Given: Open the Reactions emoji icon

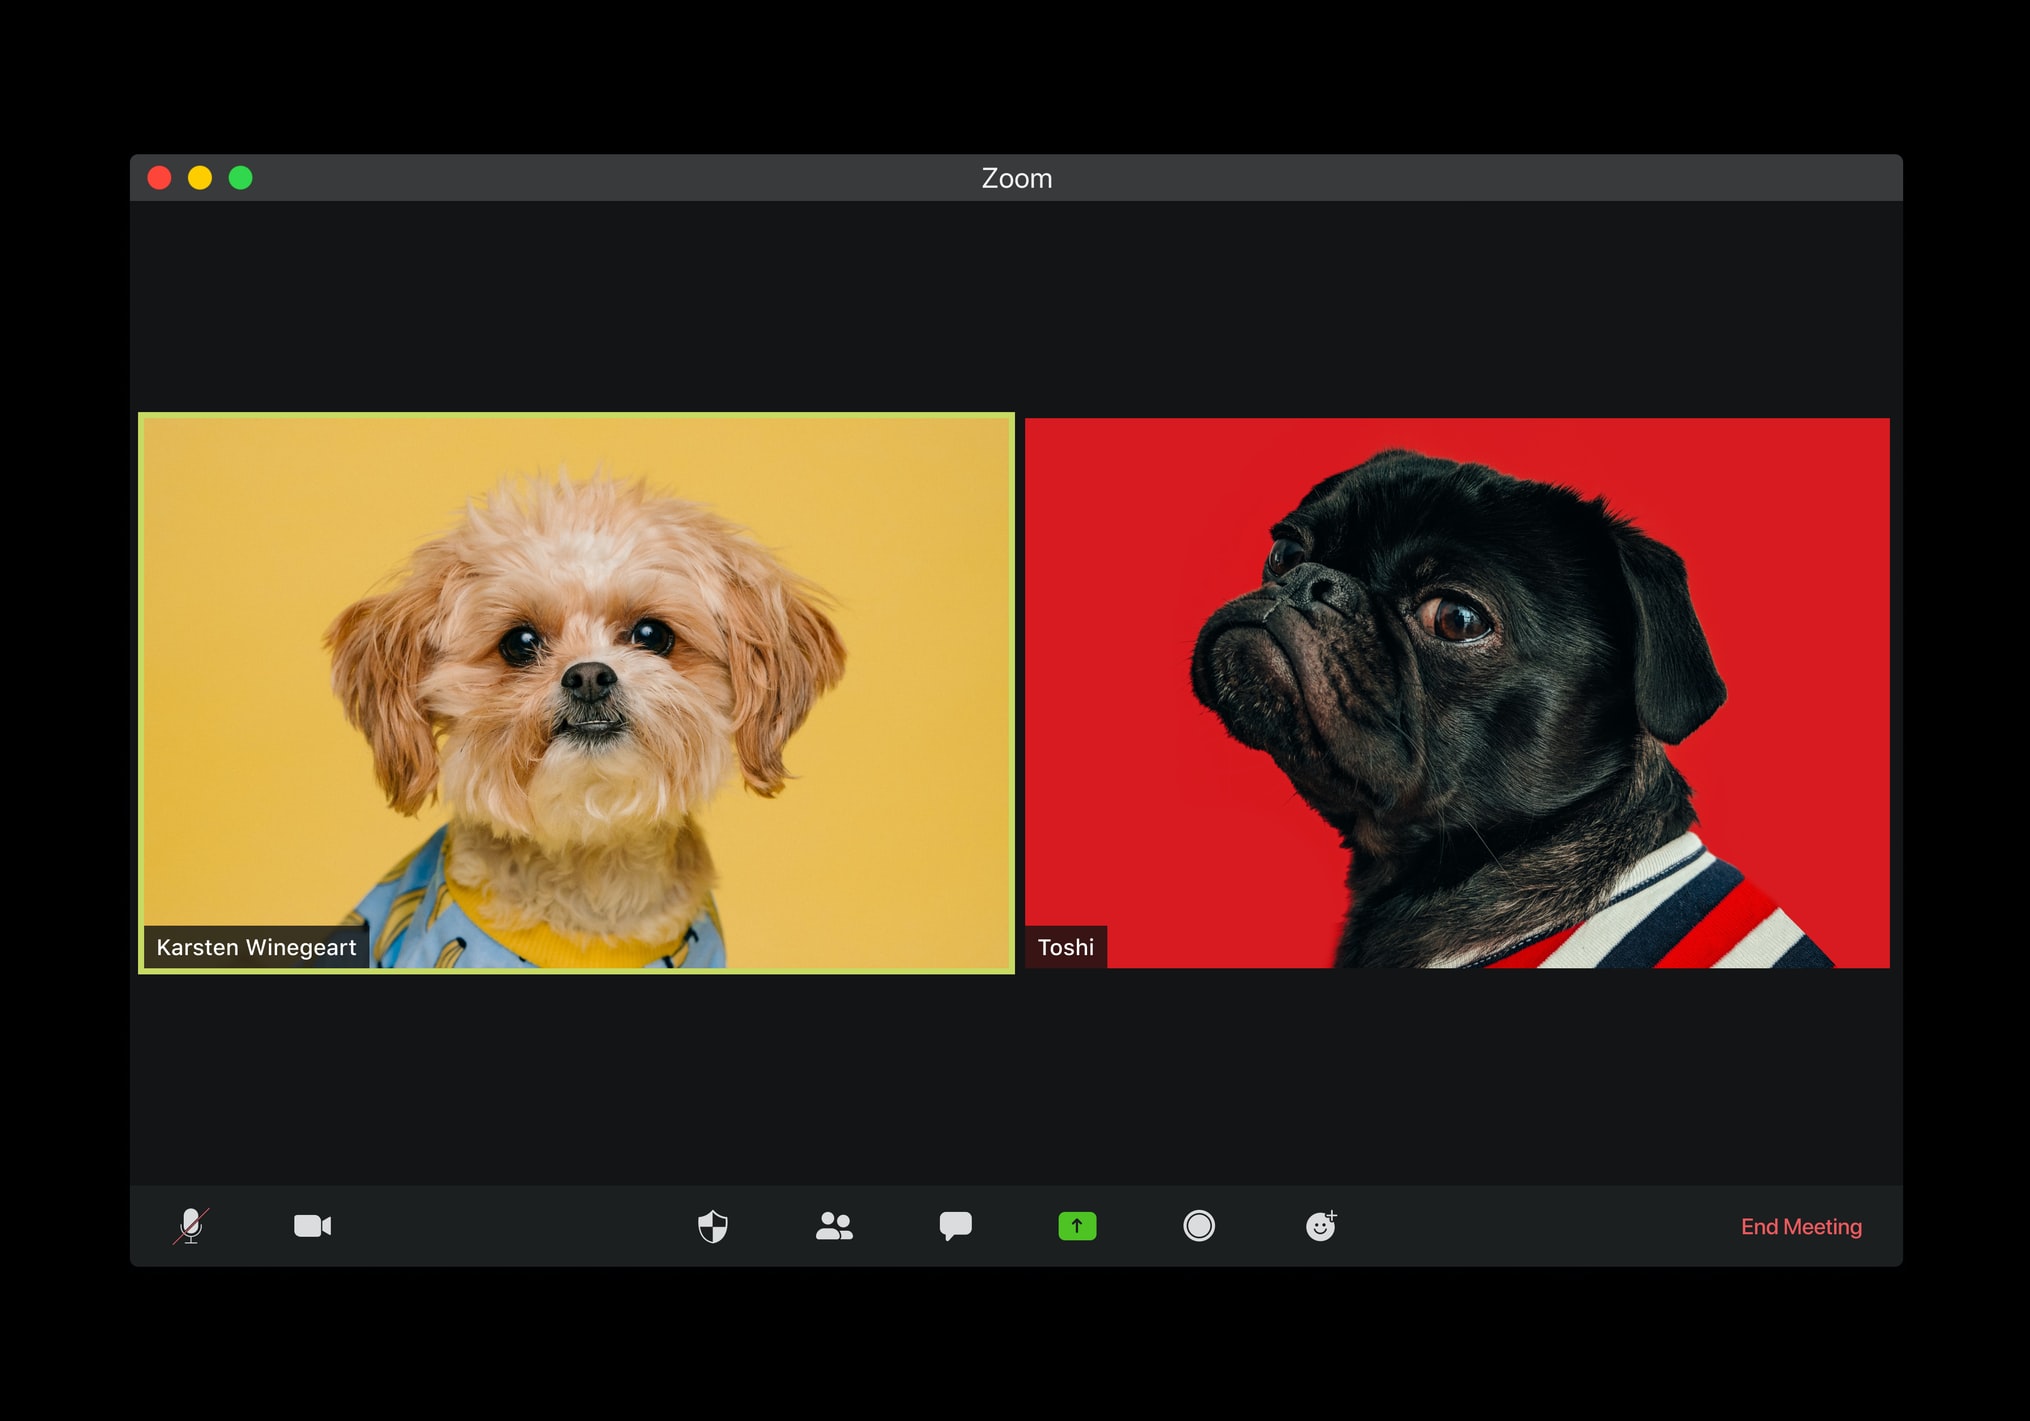Looking at the screenshot, I should (x=1322, y=1228).
